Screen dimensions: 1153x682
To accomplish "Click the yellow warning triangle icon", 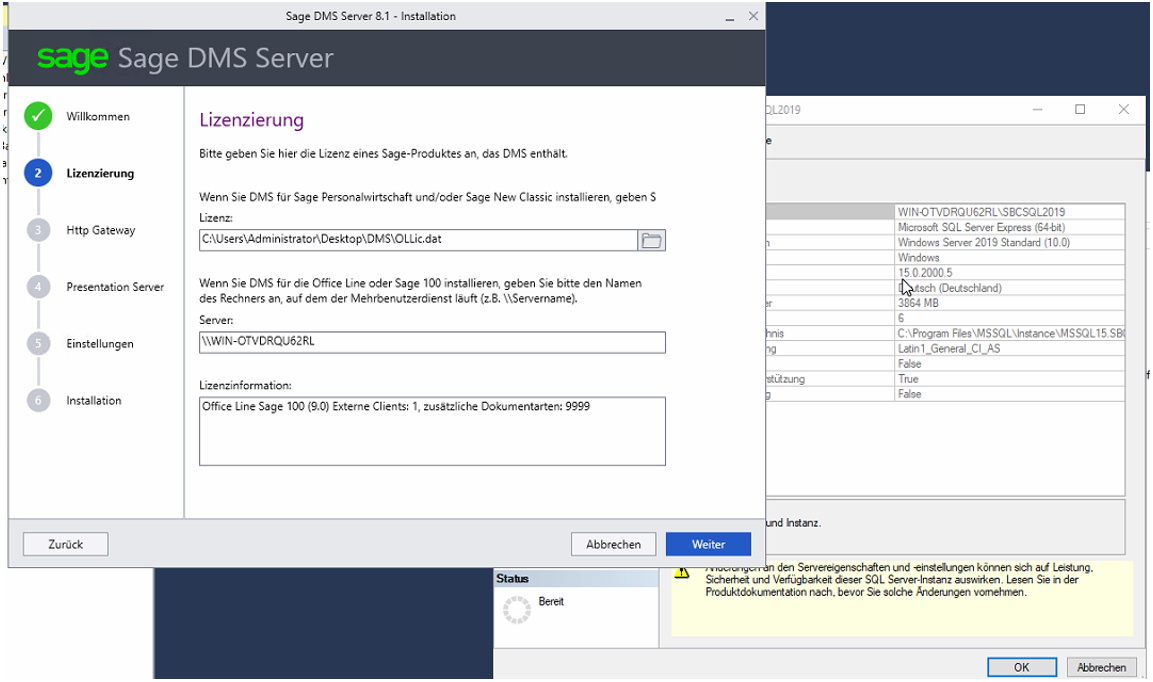I will coord(682,572).
